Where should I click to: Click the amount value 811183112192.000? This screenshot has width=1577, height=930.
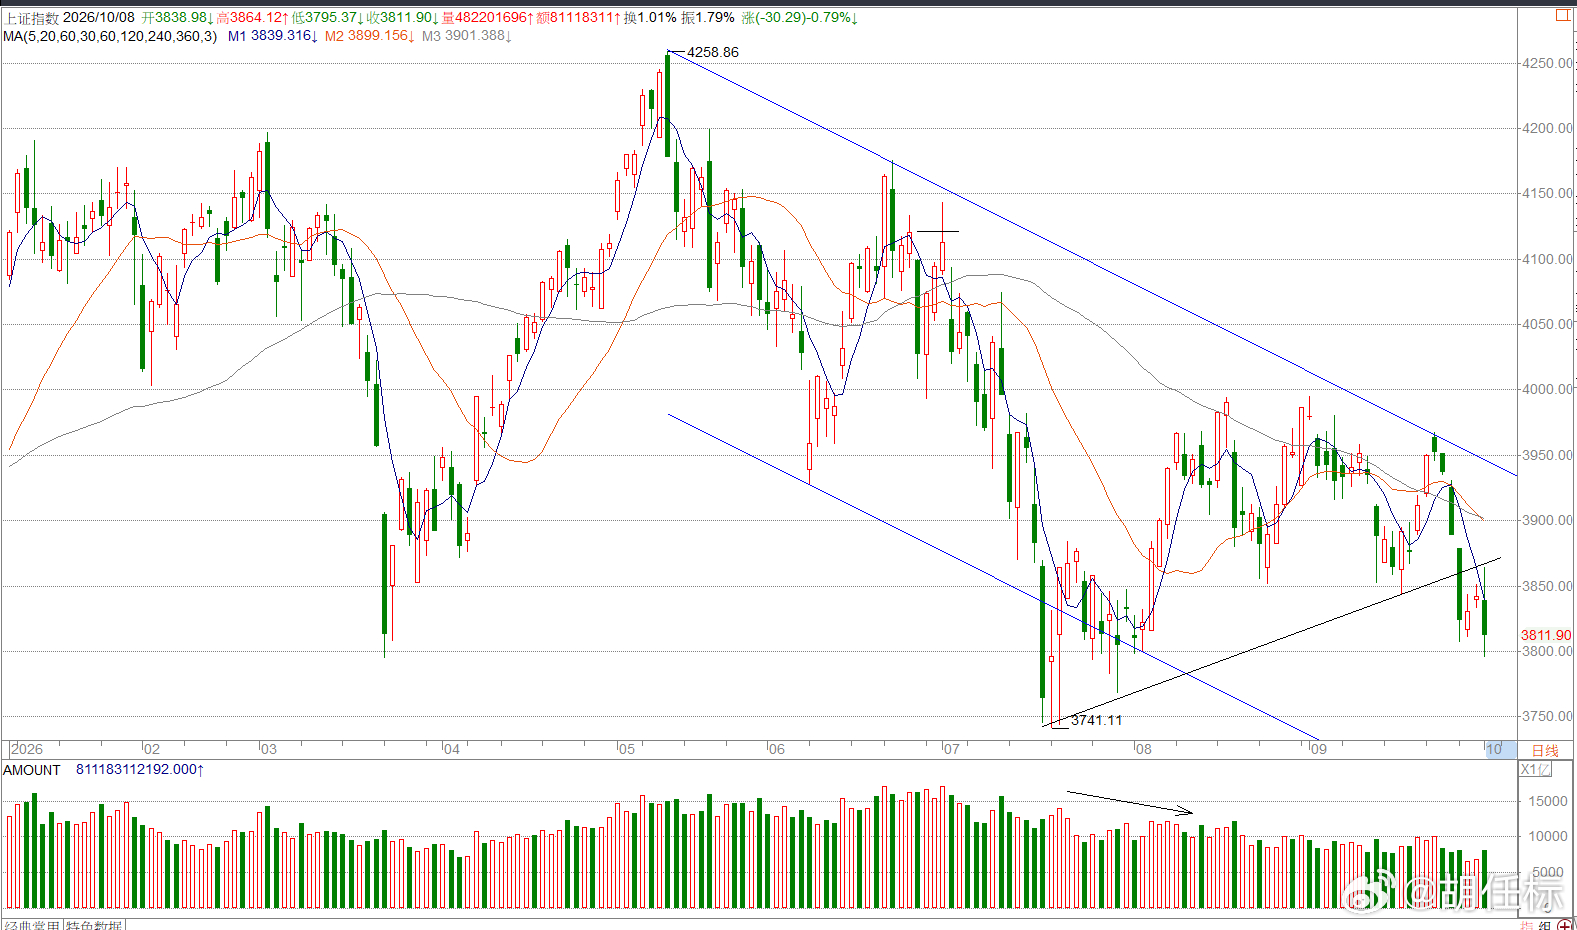click(140, 770)
